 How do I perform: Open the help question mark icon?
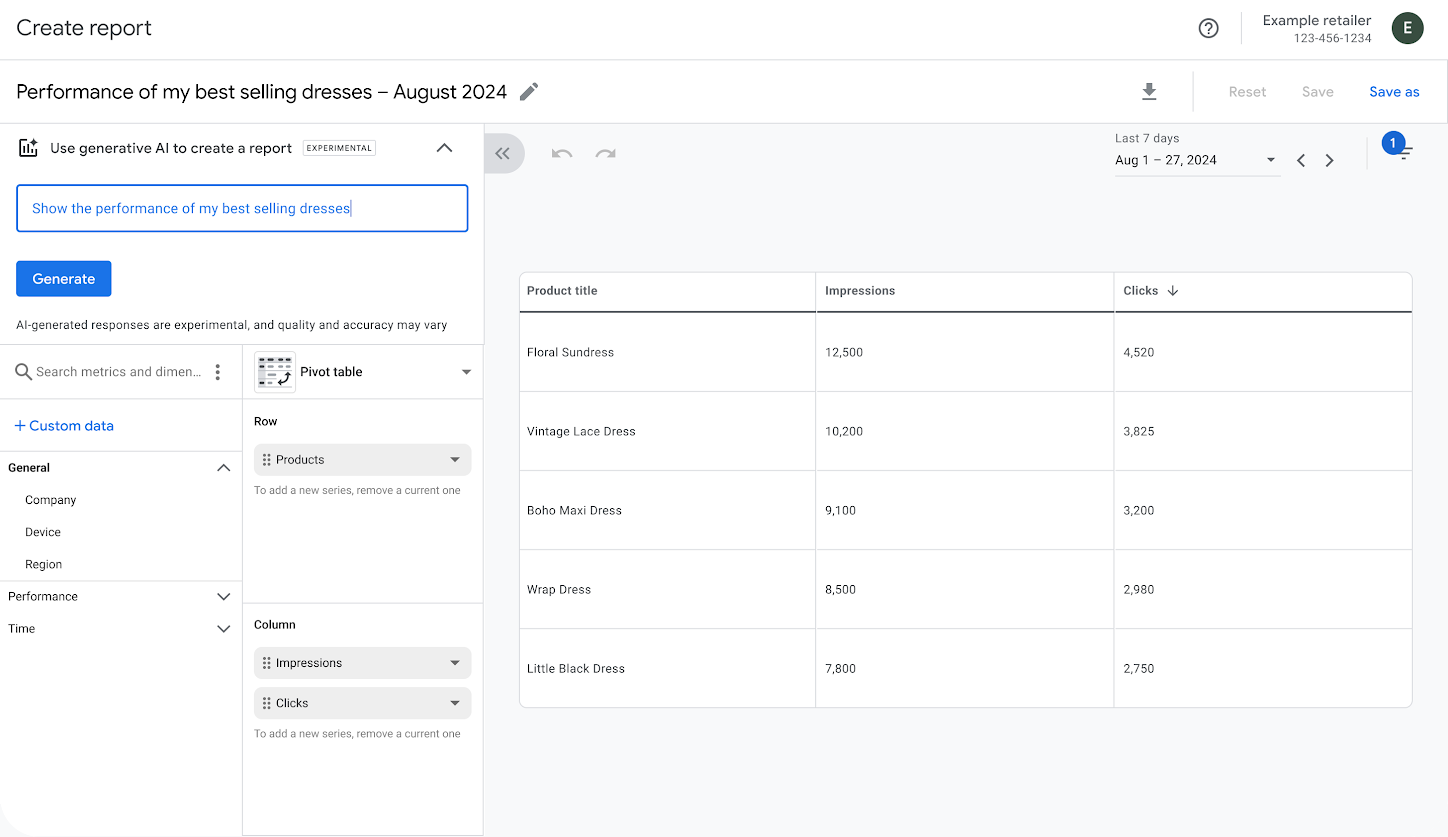click(x=1208, y=28)
